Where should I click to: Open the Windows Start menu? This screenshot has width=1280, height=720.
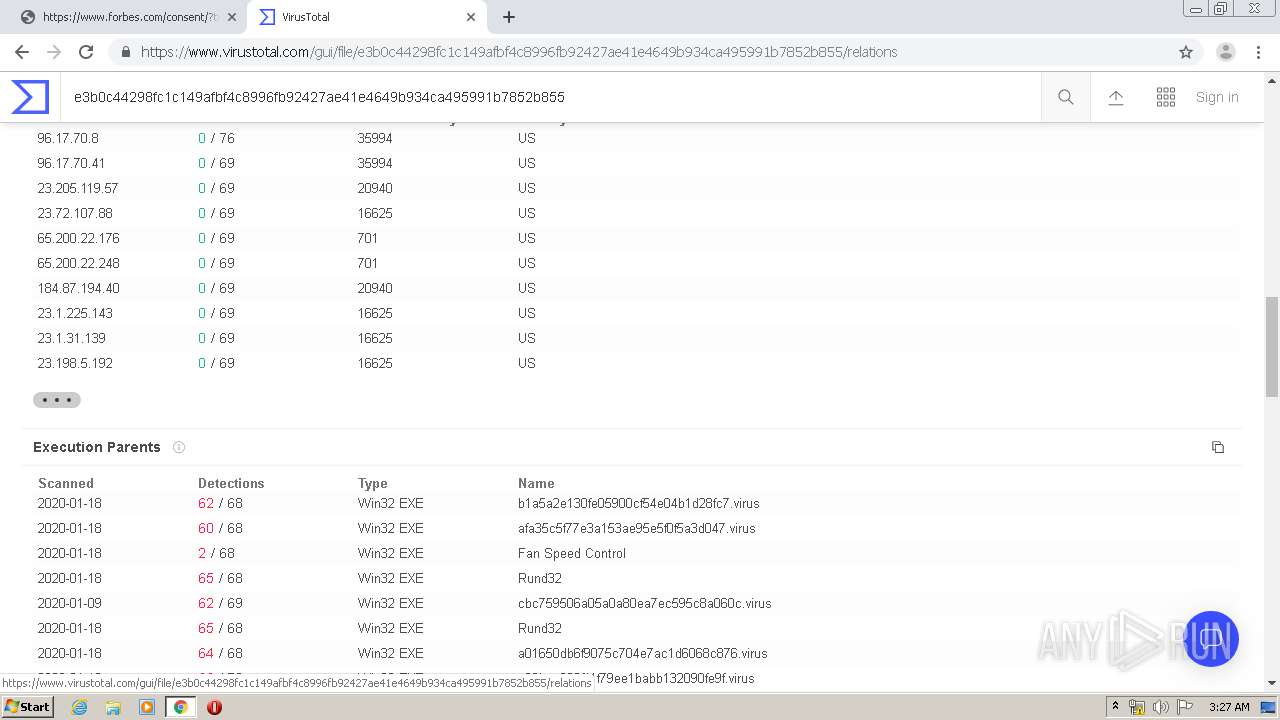pos(27,706)
